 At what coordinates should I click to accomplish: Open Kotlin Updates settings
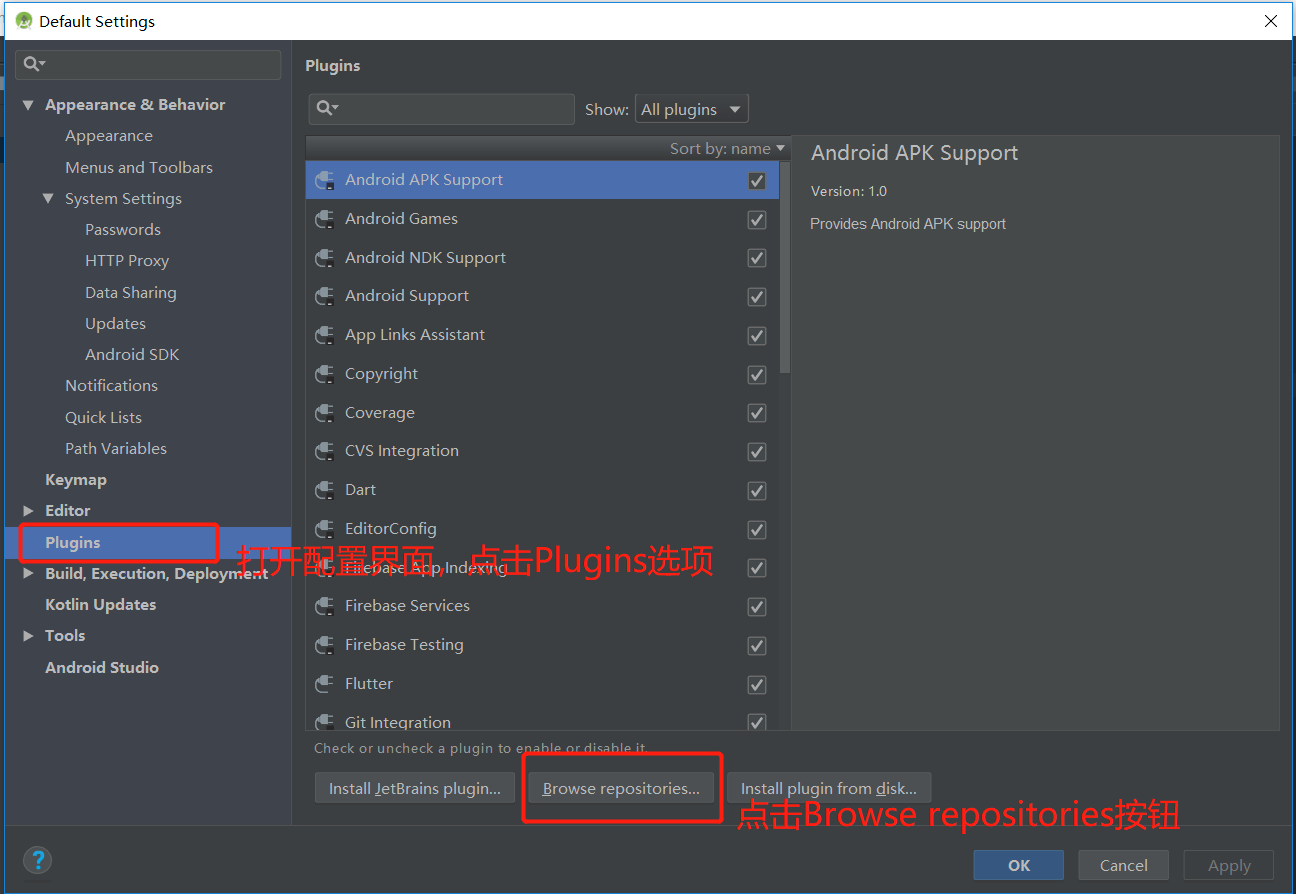pyautogui.click(x=101, y=605)
